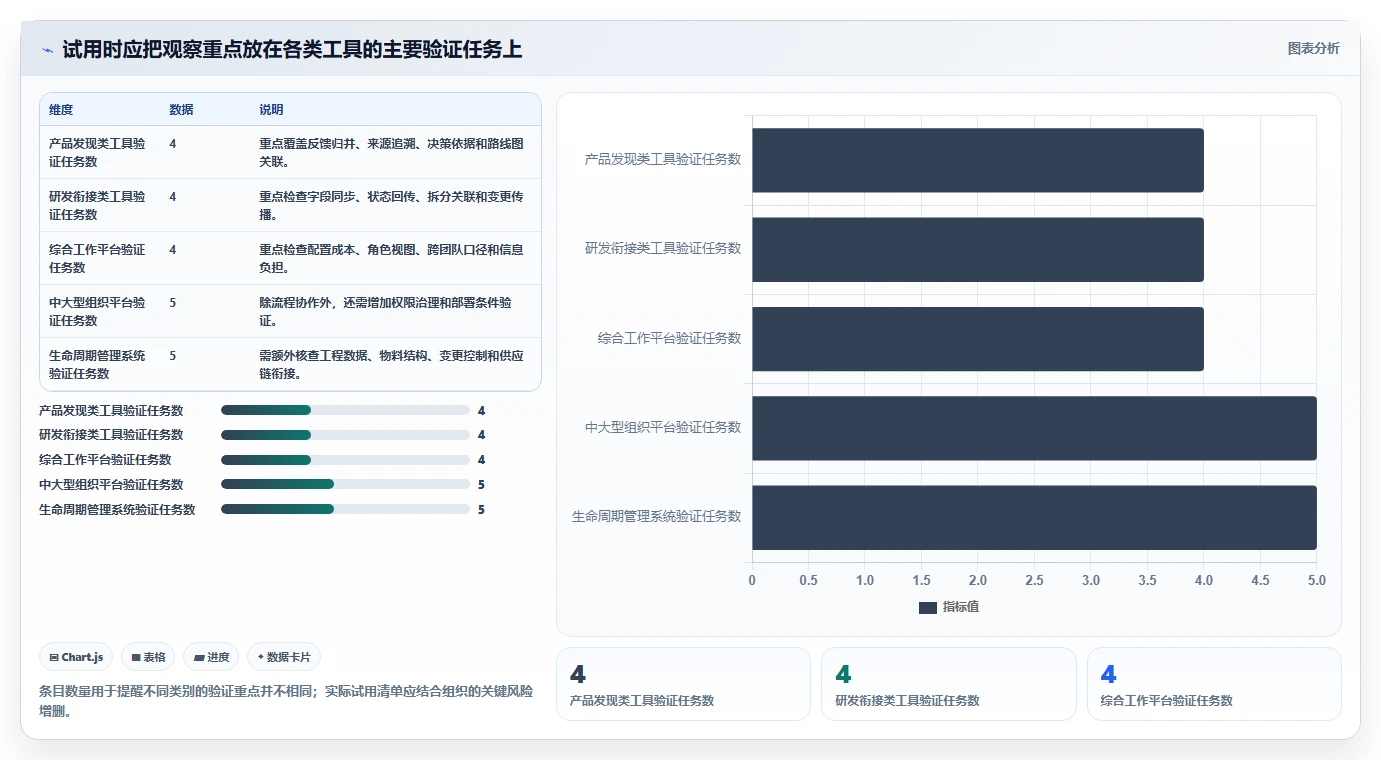Click the 维度 column header

point(61,110)
